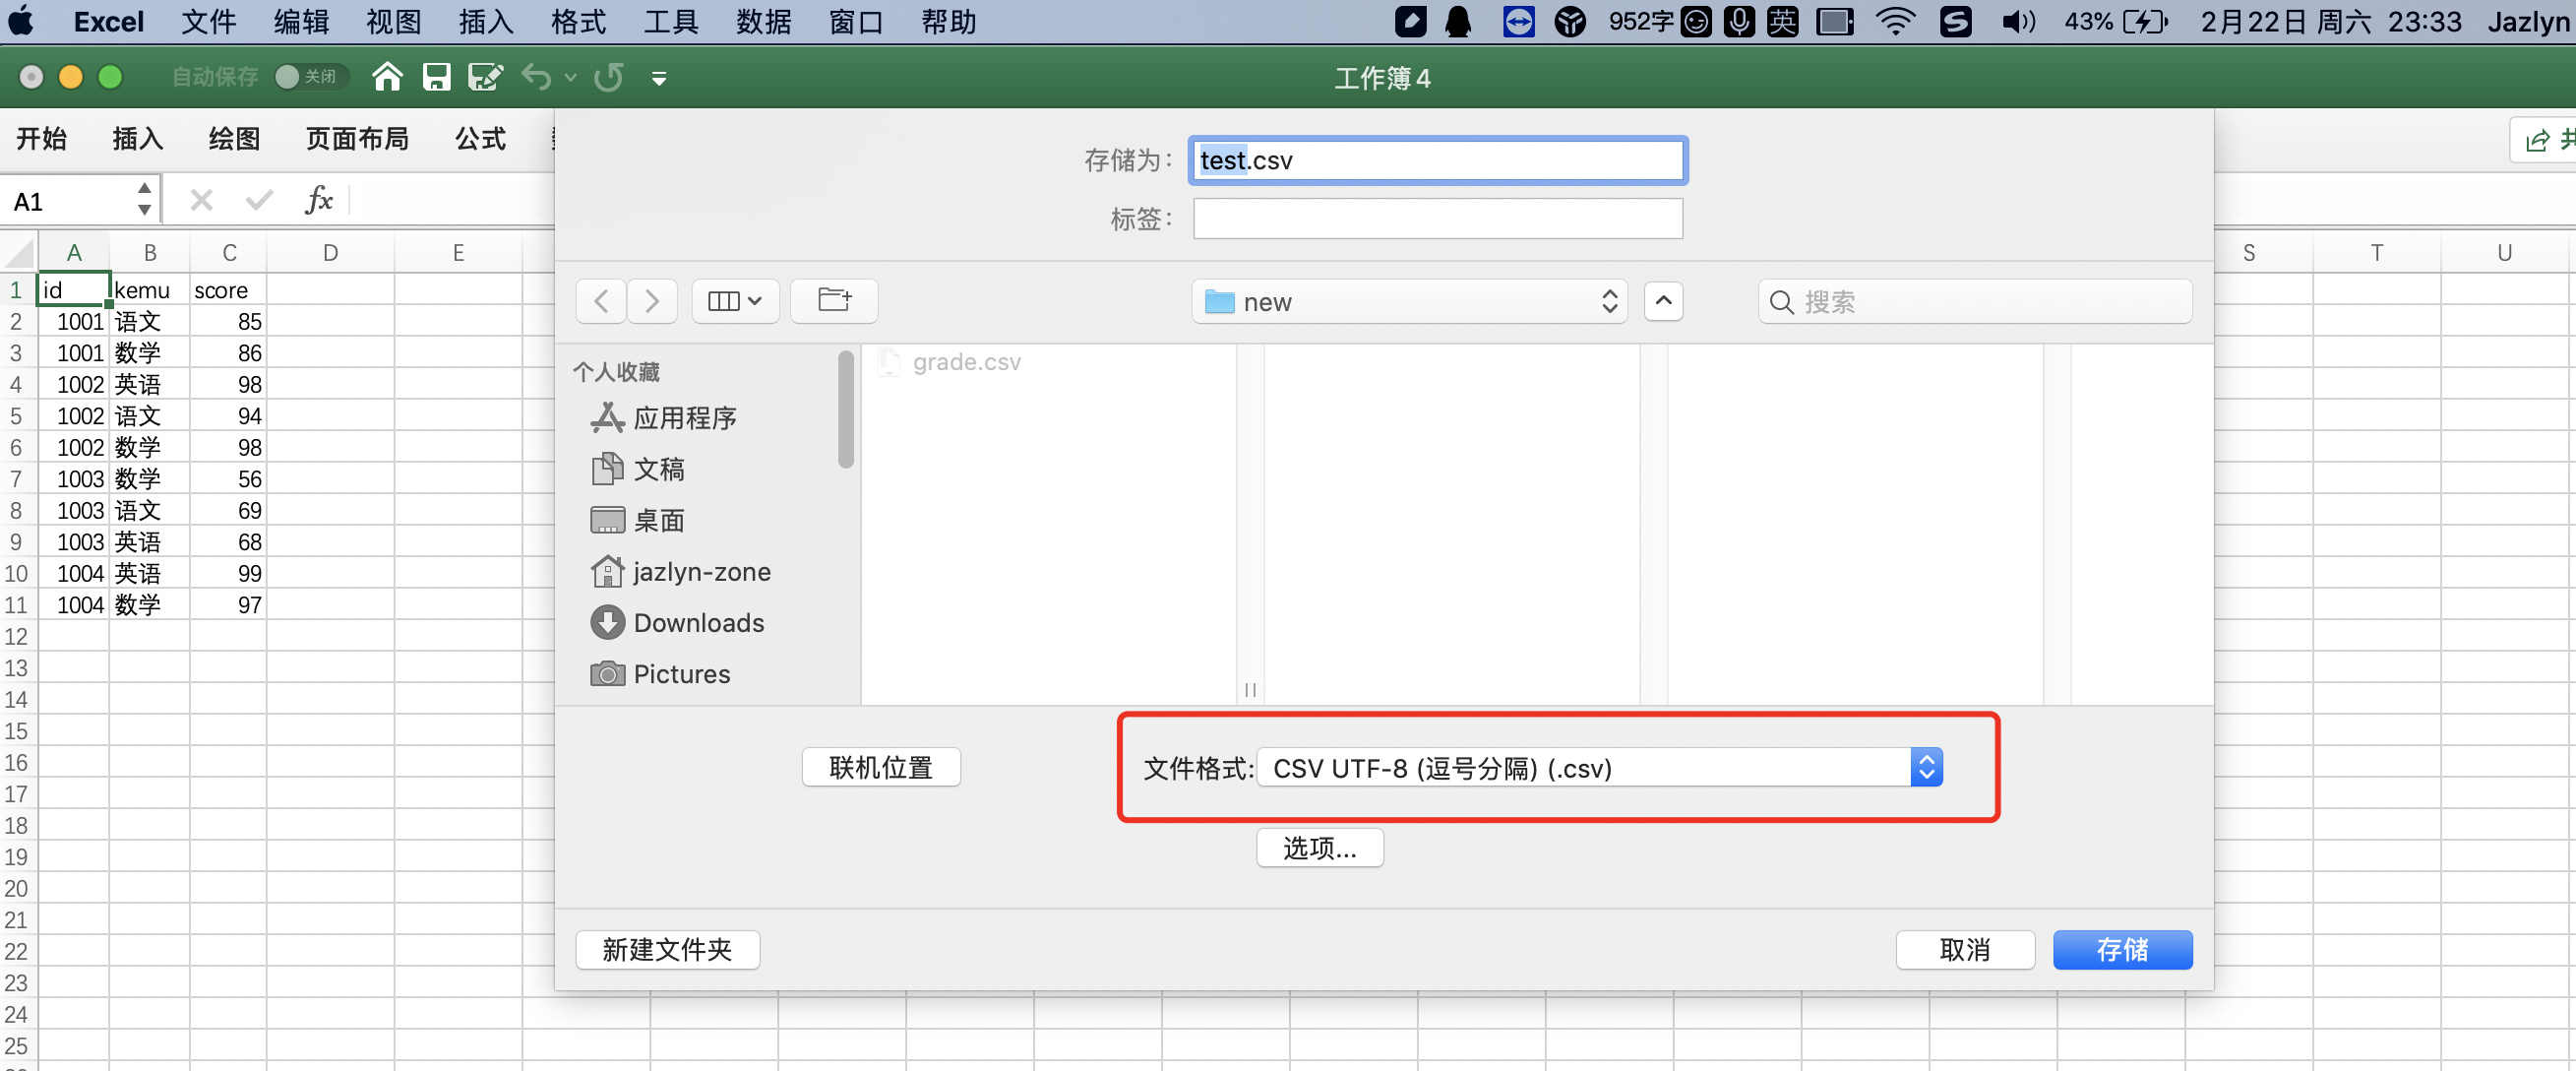The image size is (2576, 1071).
Task: Click the Wi-Fi icon in menu bar
Action: tap(1896, 21)
